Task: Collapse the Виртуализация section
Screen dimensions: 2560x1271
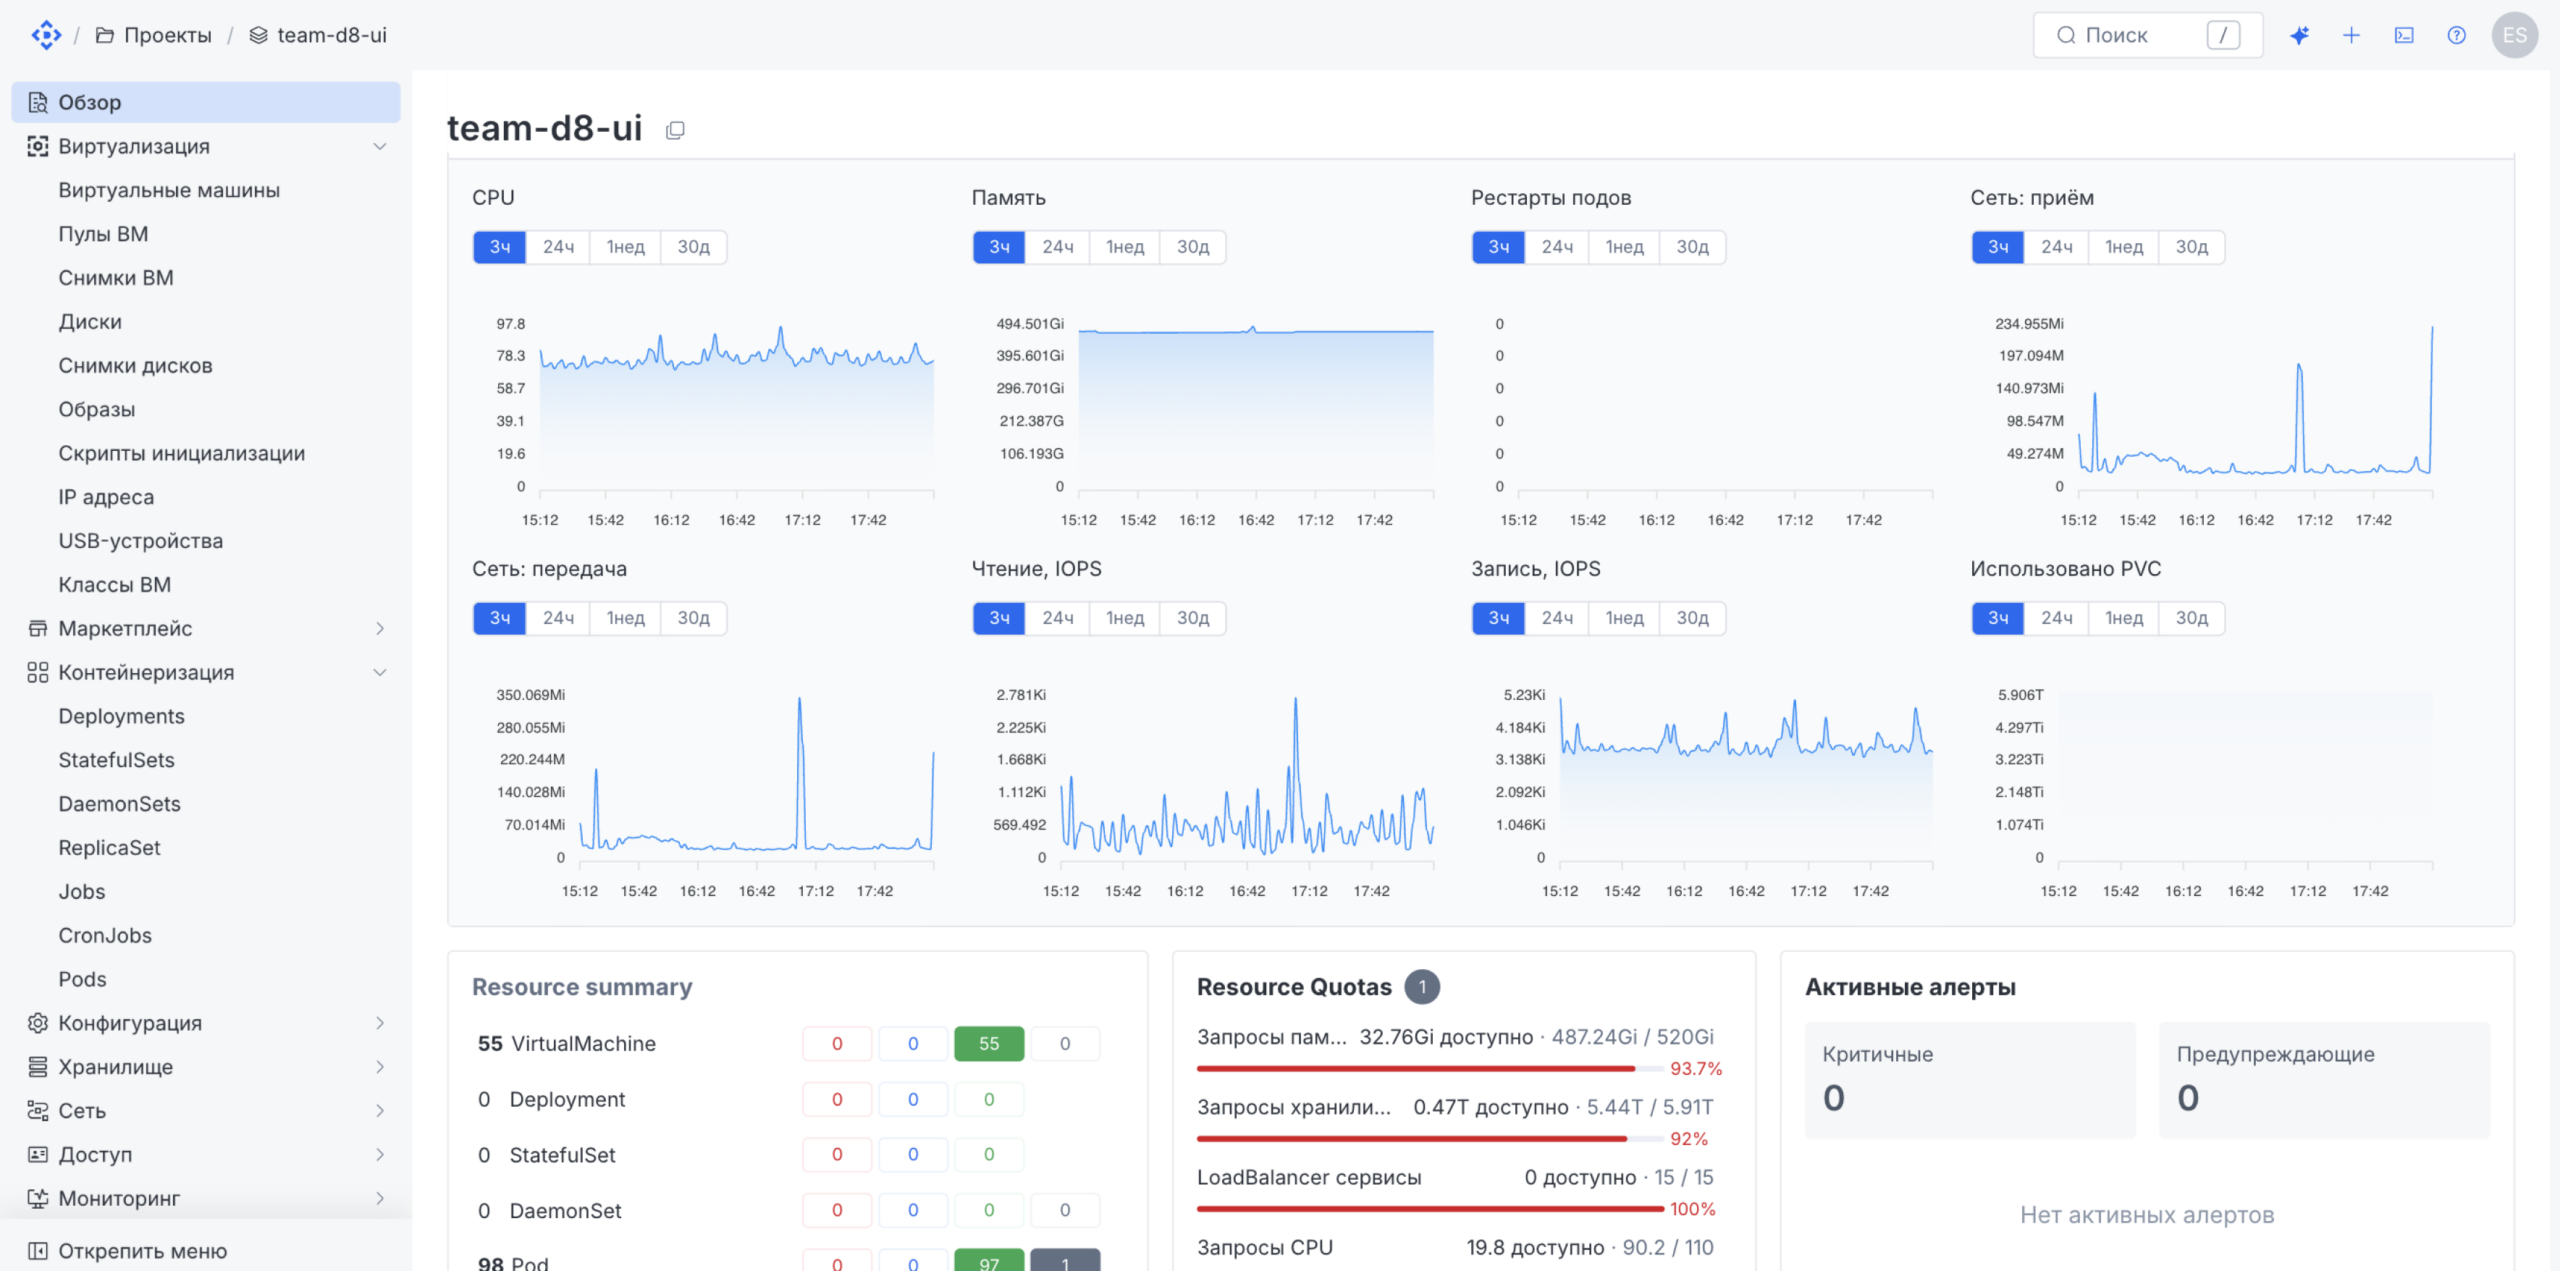Action: [380, 146]
